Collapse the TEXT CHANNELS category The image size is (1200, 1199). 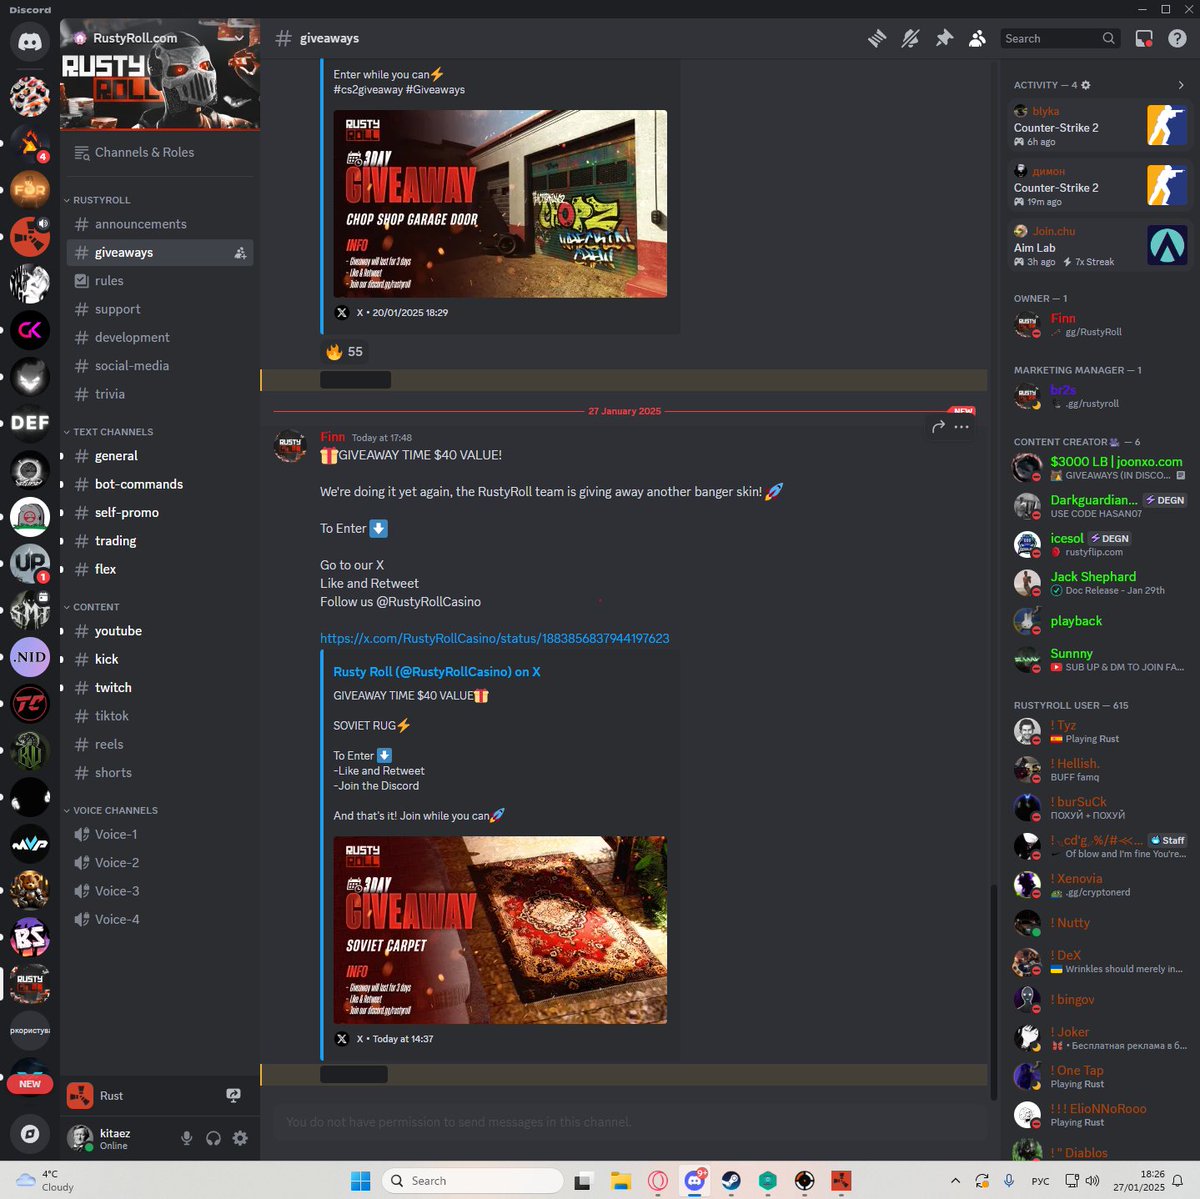(113, 432)
